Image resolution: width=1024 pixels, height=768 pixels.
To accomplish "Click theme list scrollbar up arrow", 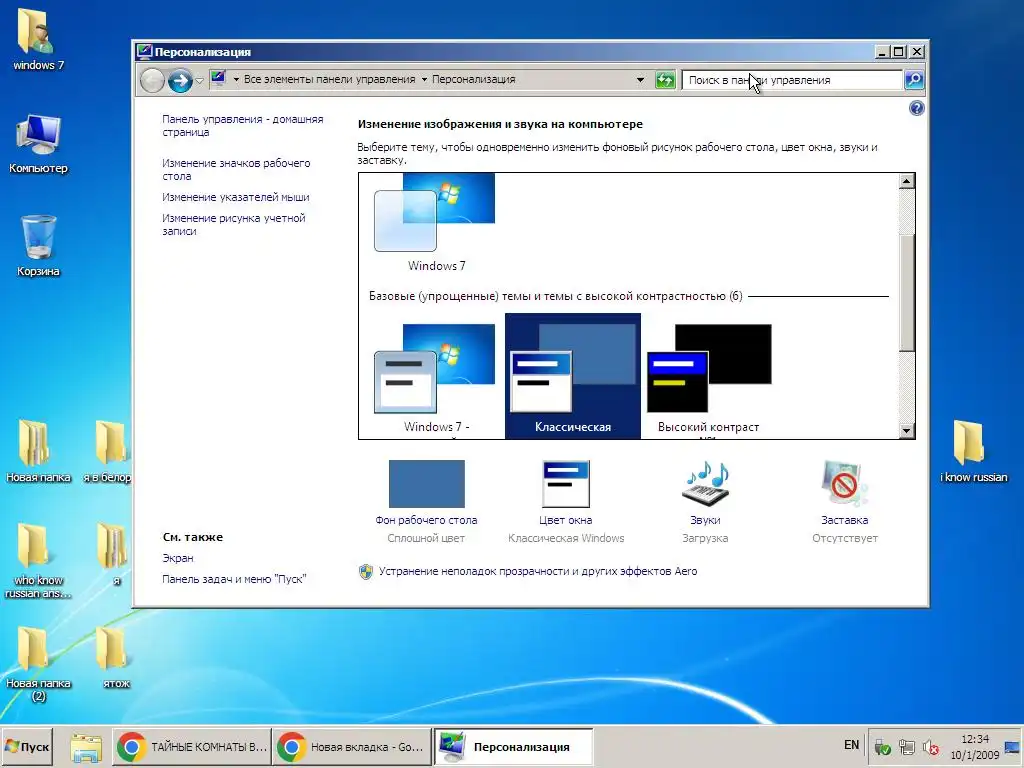I will [x=906, y=182].
